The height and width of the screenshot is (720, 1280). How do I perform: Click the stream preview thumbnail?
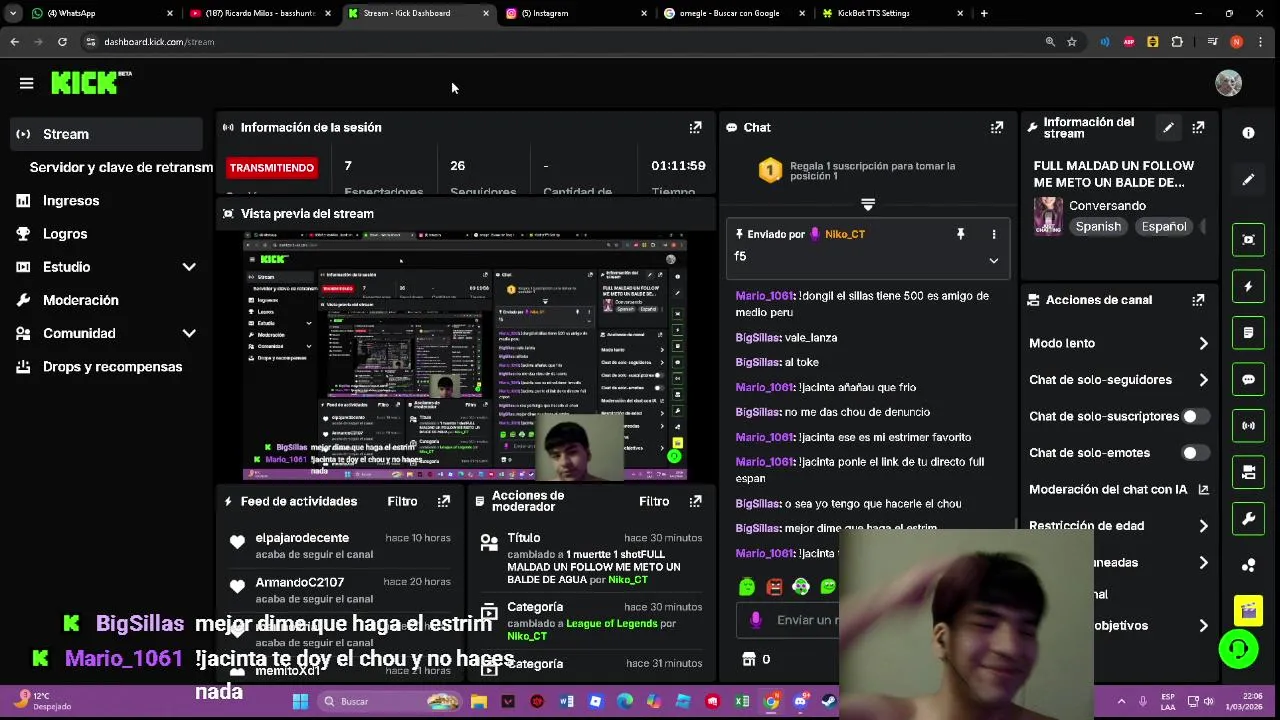pyautogui.click(x=466, y=356)
